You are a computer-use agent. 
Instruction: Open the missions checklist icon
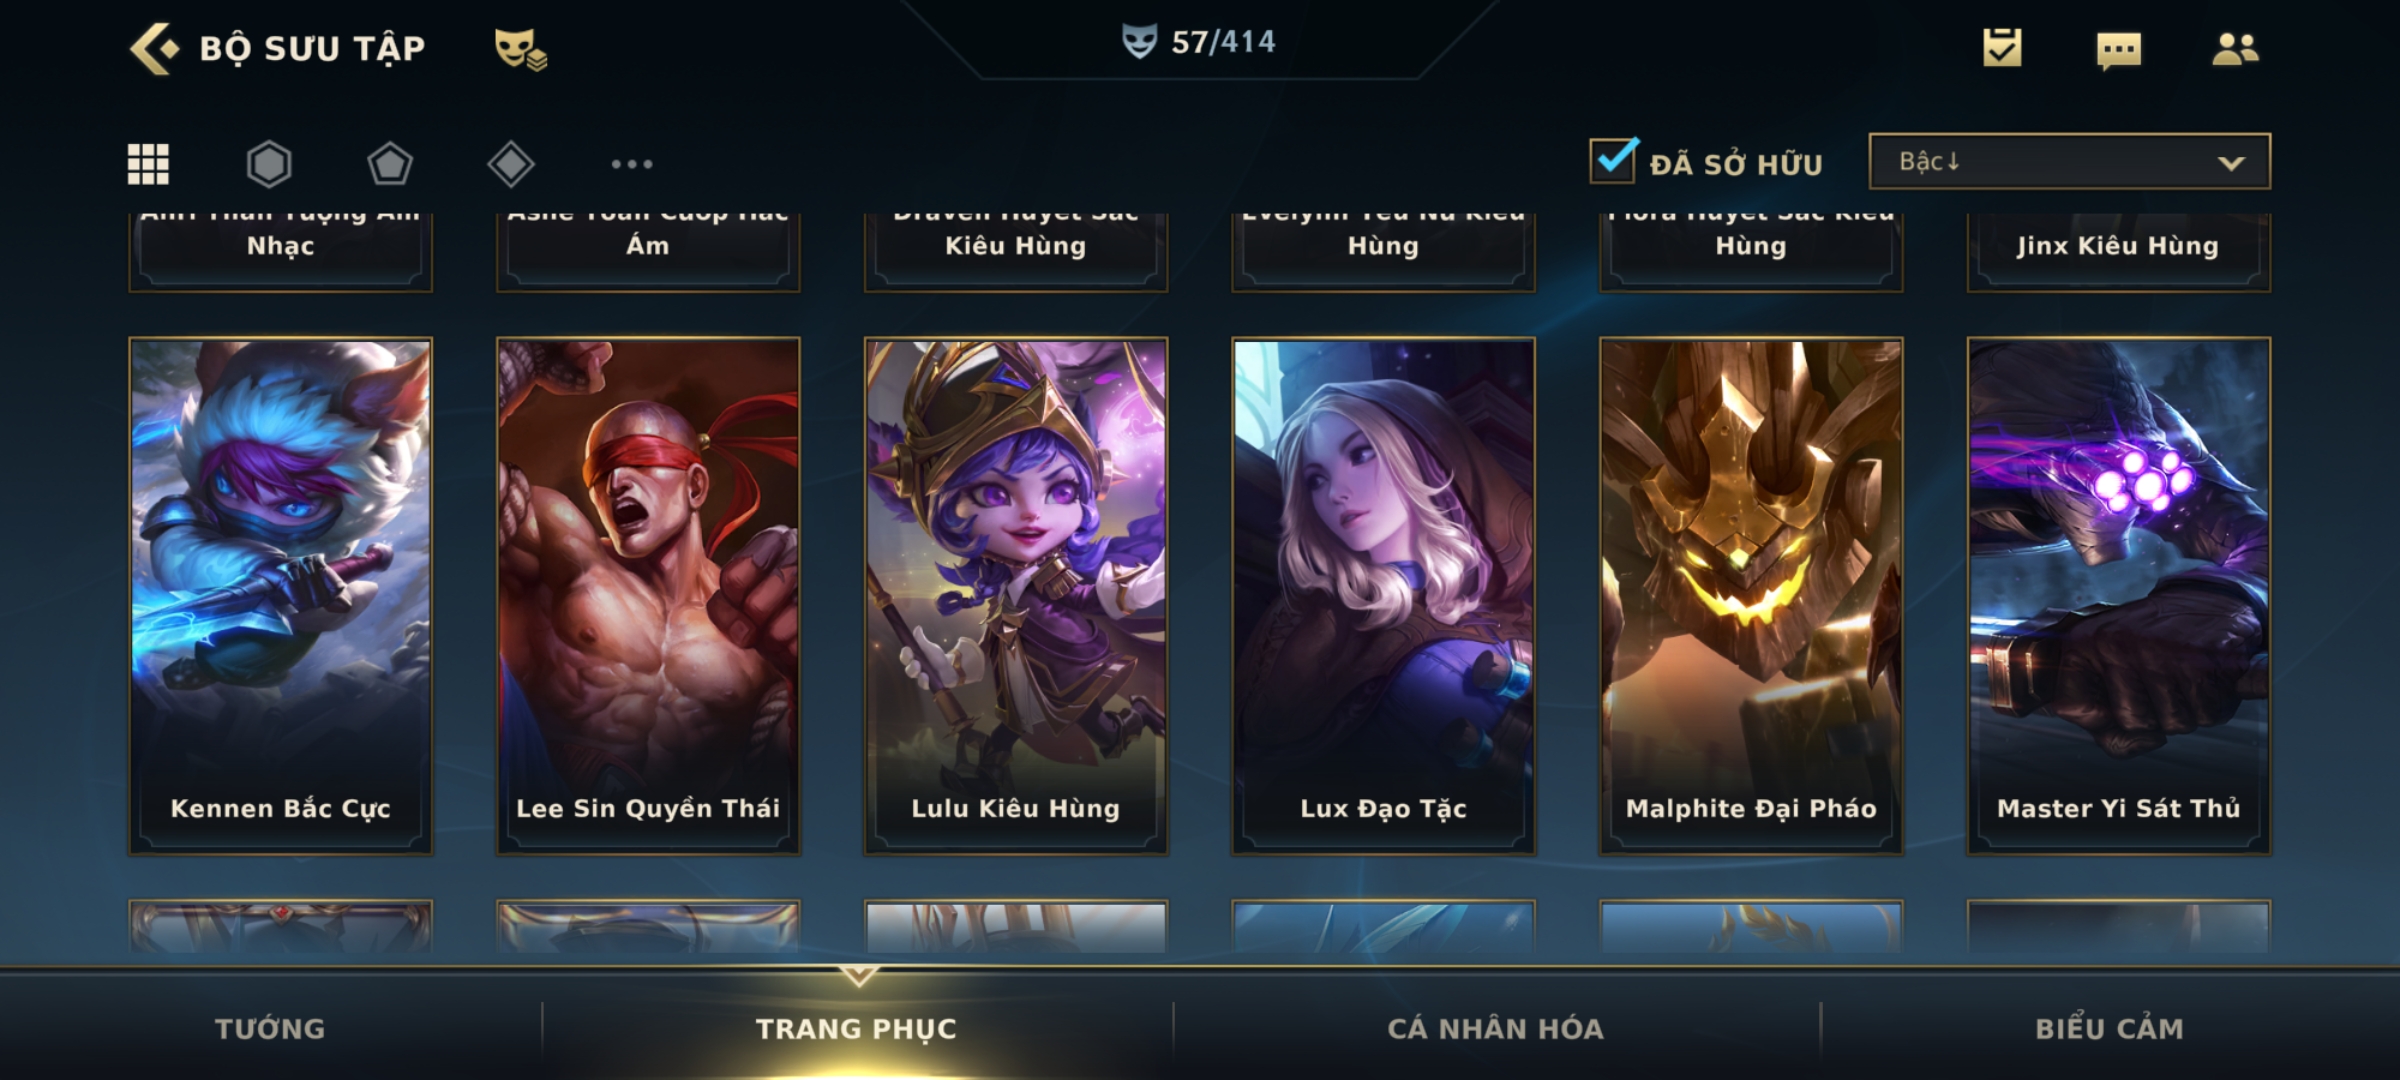coord(2002,48)
